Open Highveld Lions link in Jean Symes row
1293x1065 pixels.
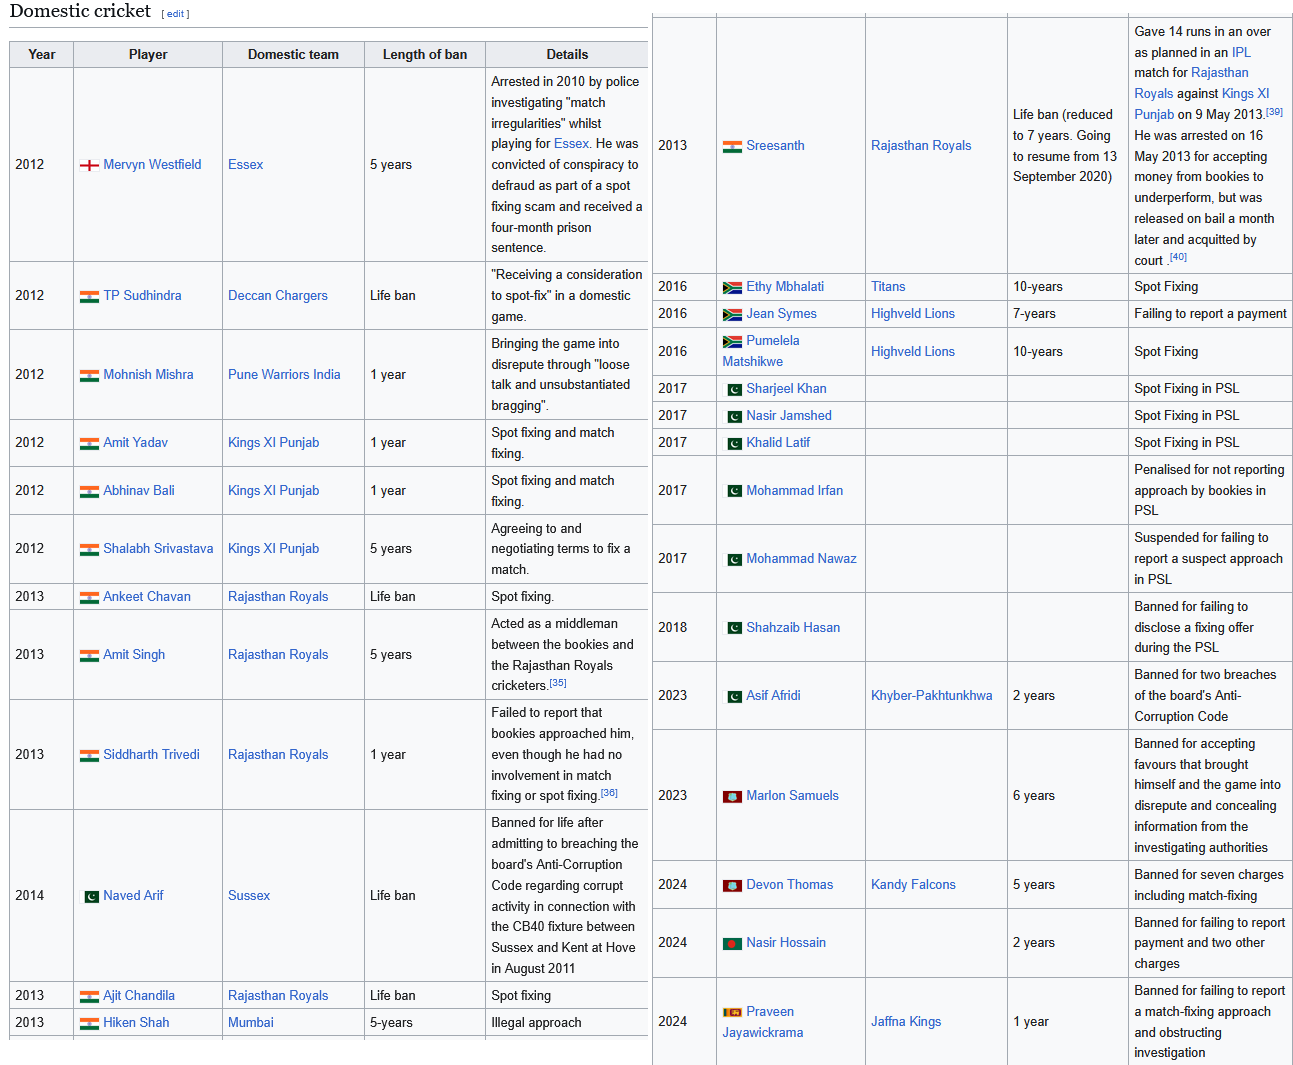pyautogui.click(x=913, y=314)
